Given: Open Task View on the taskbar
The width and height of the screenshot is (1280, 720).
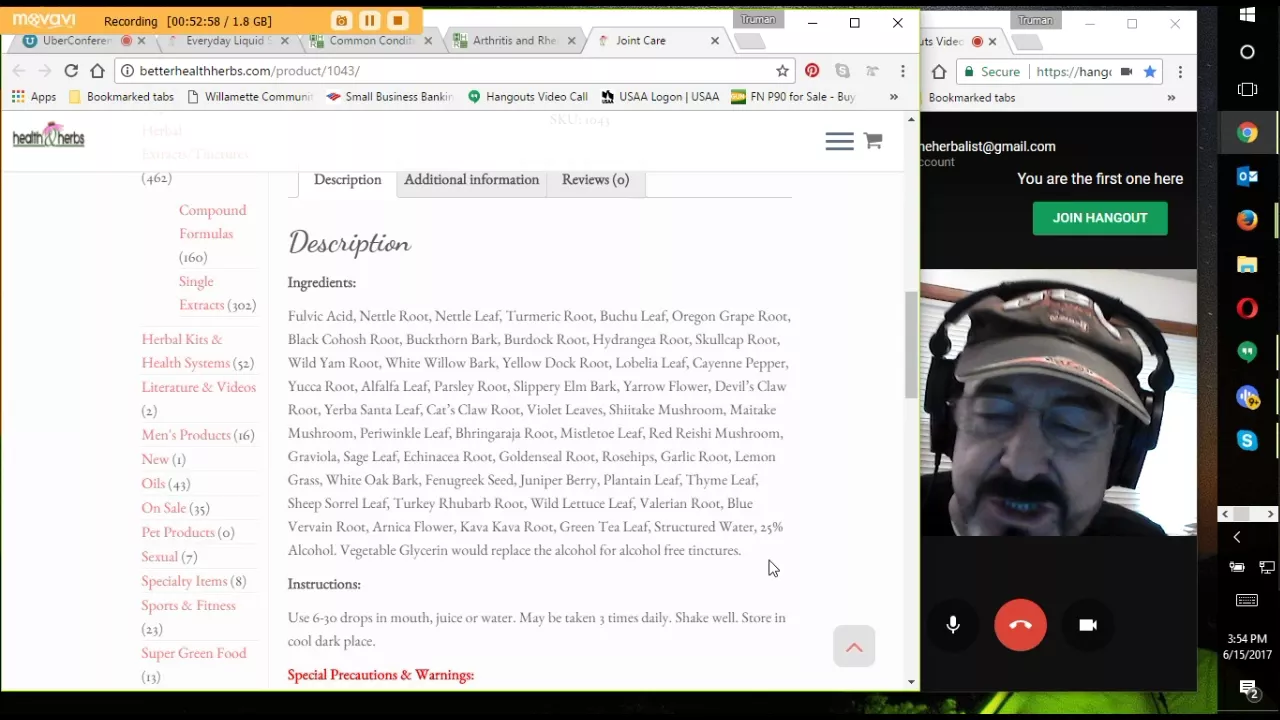Looking at the screenshot, I should pos(1247,90).
